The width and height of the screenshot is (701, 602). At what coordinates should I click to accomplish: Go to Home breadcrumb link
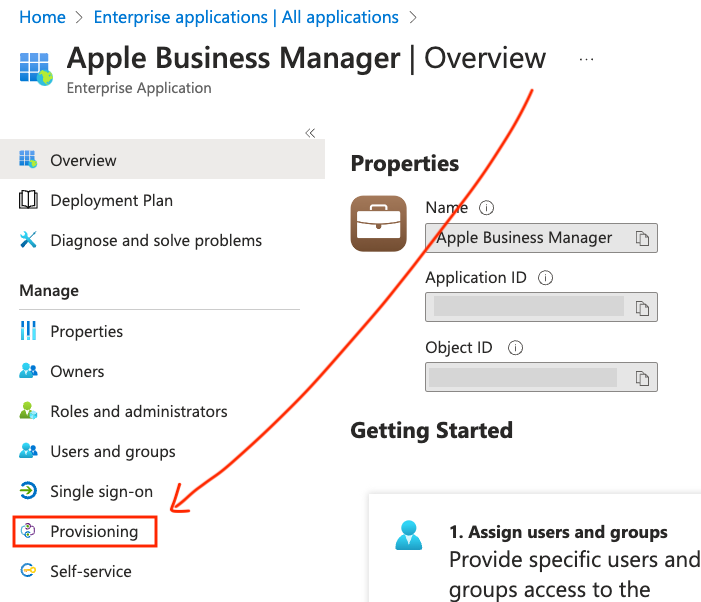tap(42, 17)
